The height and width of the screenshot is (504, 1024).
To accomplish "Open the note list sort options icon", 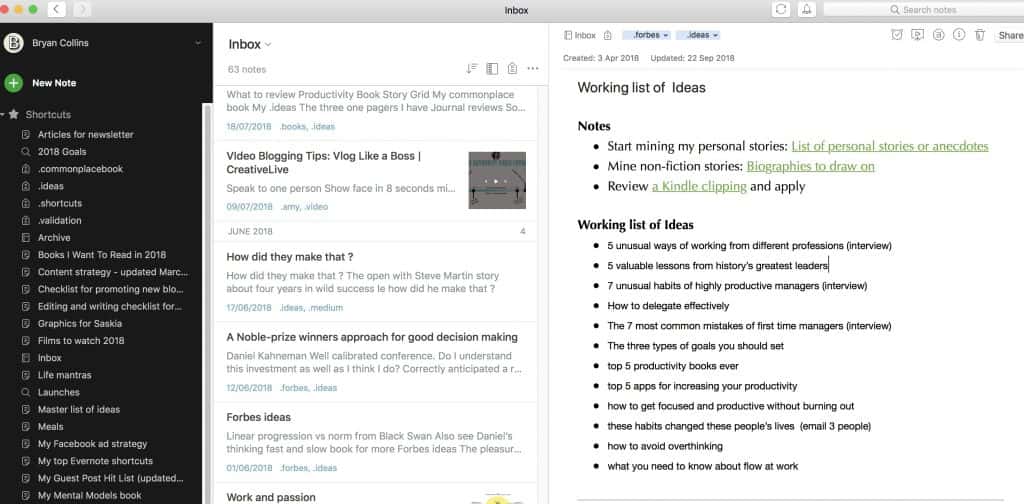I will point(472,69).
